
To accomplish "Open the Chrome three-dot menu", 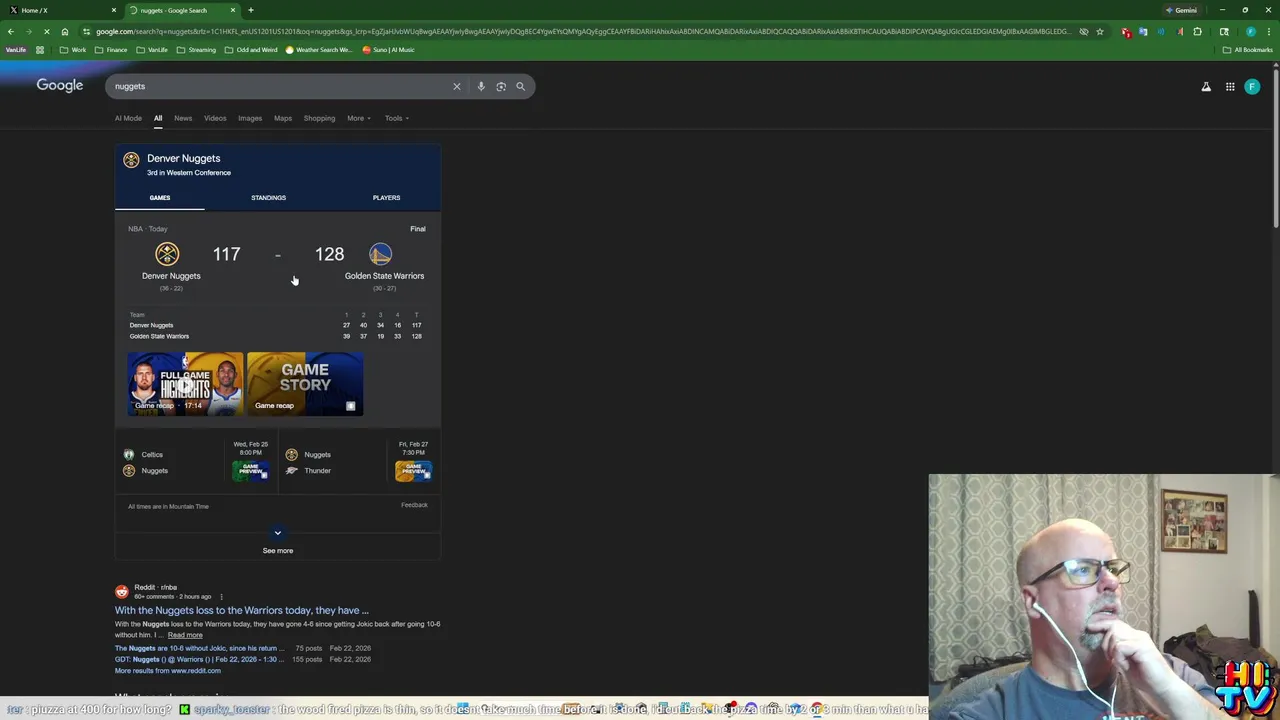I will [1268, 31].
